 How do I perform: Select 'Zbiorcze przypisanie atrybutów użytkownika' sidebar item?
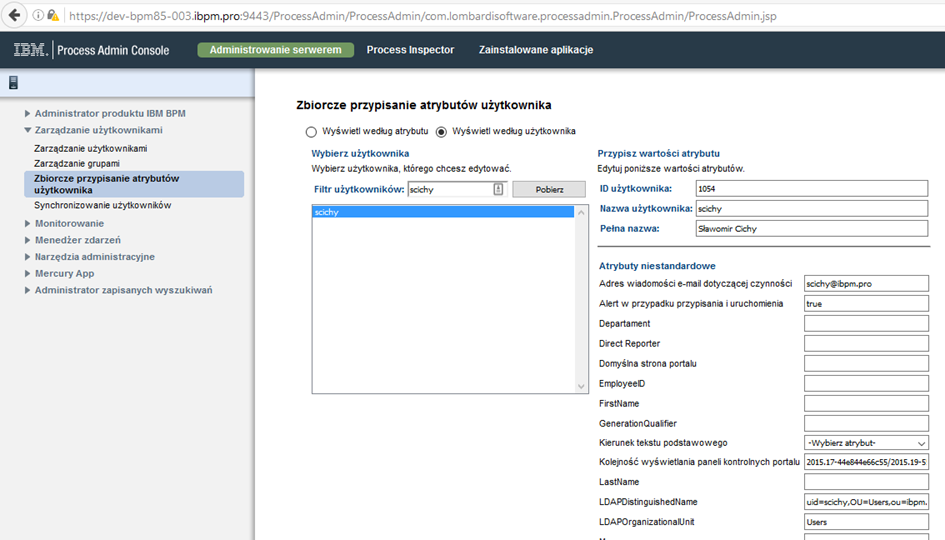click(134, 184)
